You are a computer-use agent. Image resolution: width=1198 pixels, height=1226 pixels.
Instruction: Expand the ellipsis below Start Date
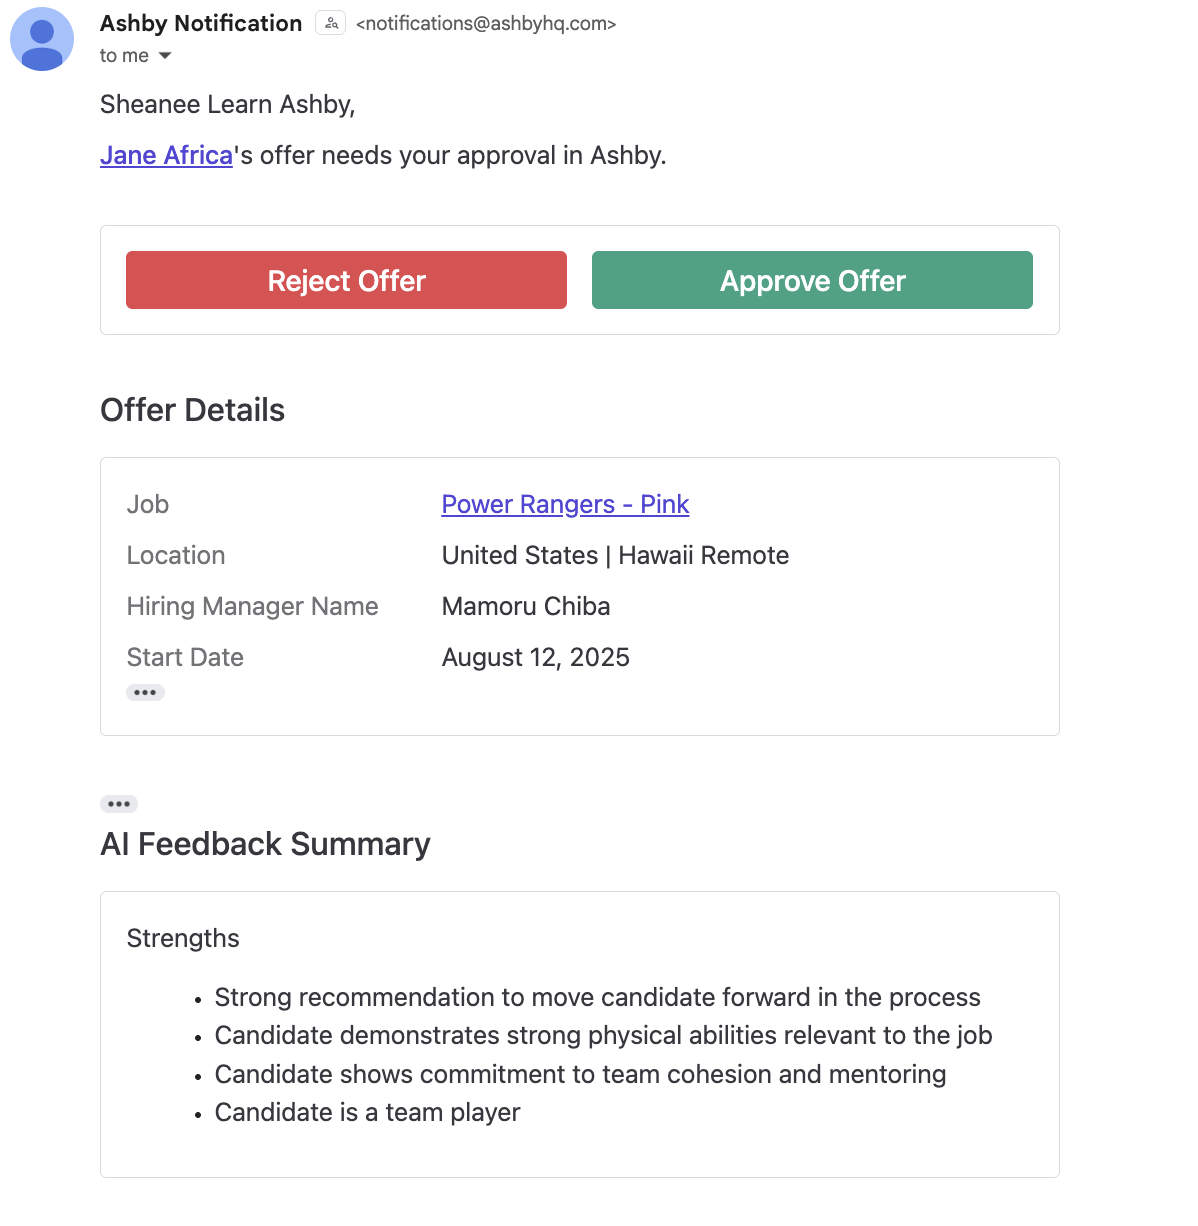tap(145, 692)
